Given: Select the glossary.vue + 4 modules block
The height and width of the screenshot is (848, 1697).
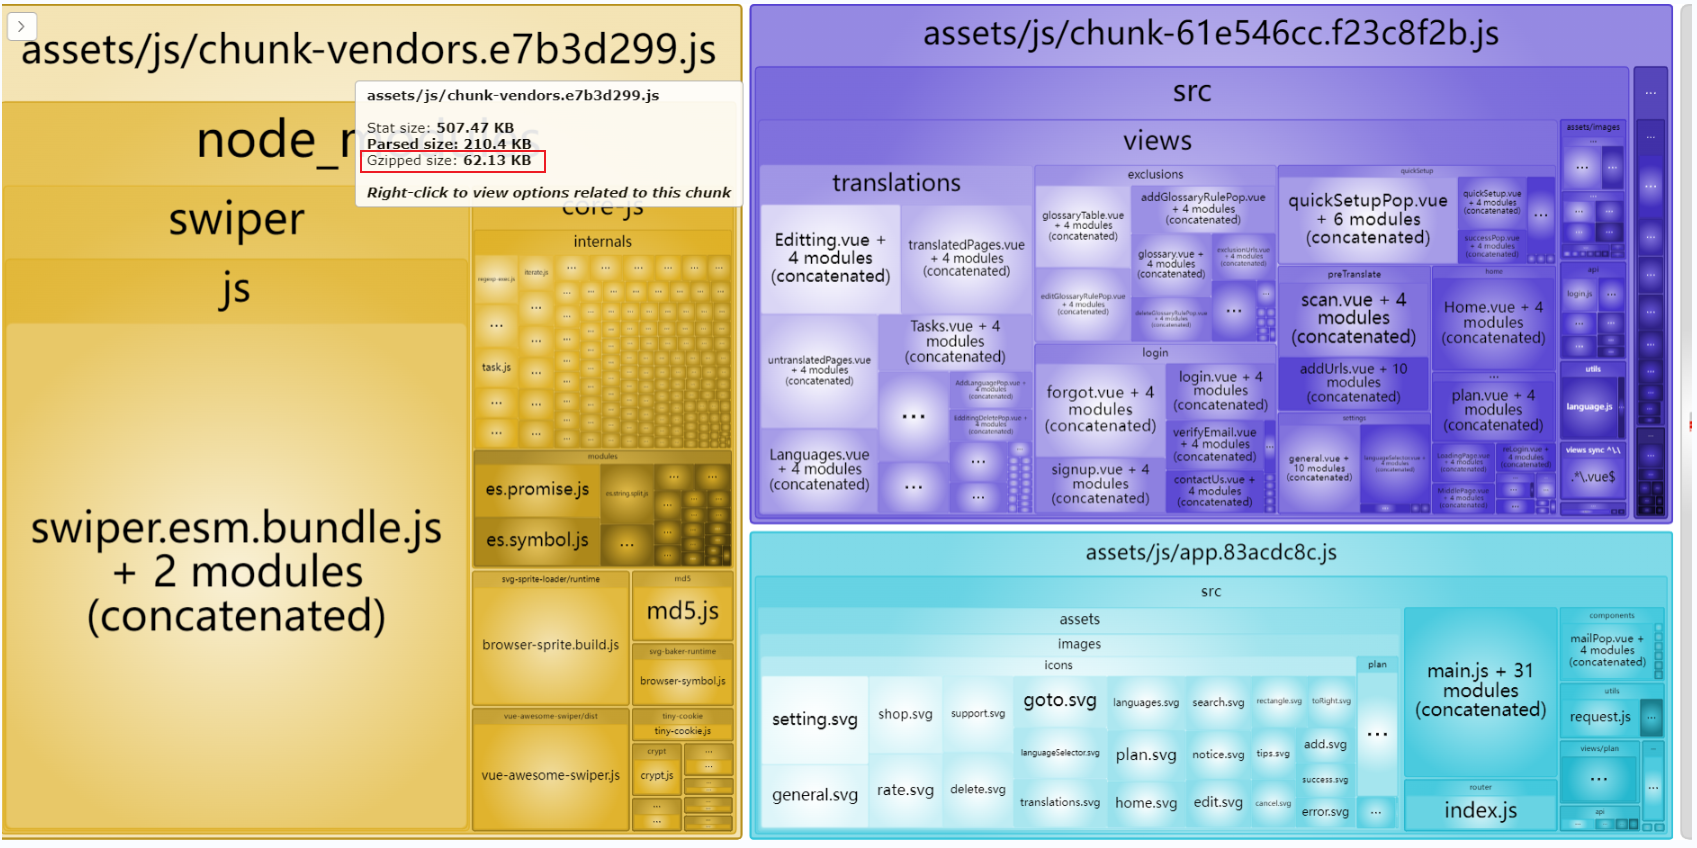Looking at the screenshot, I should coord(1171,264).
